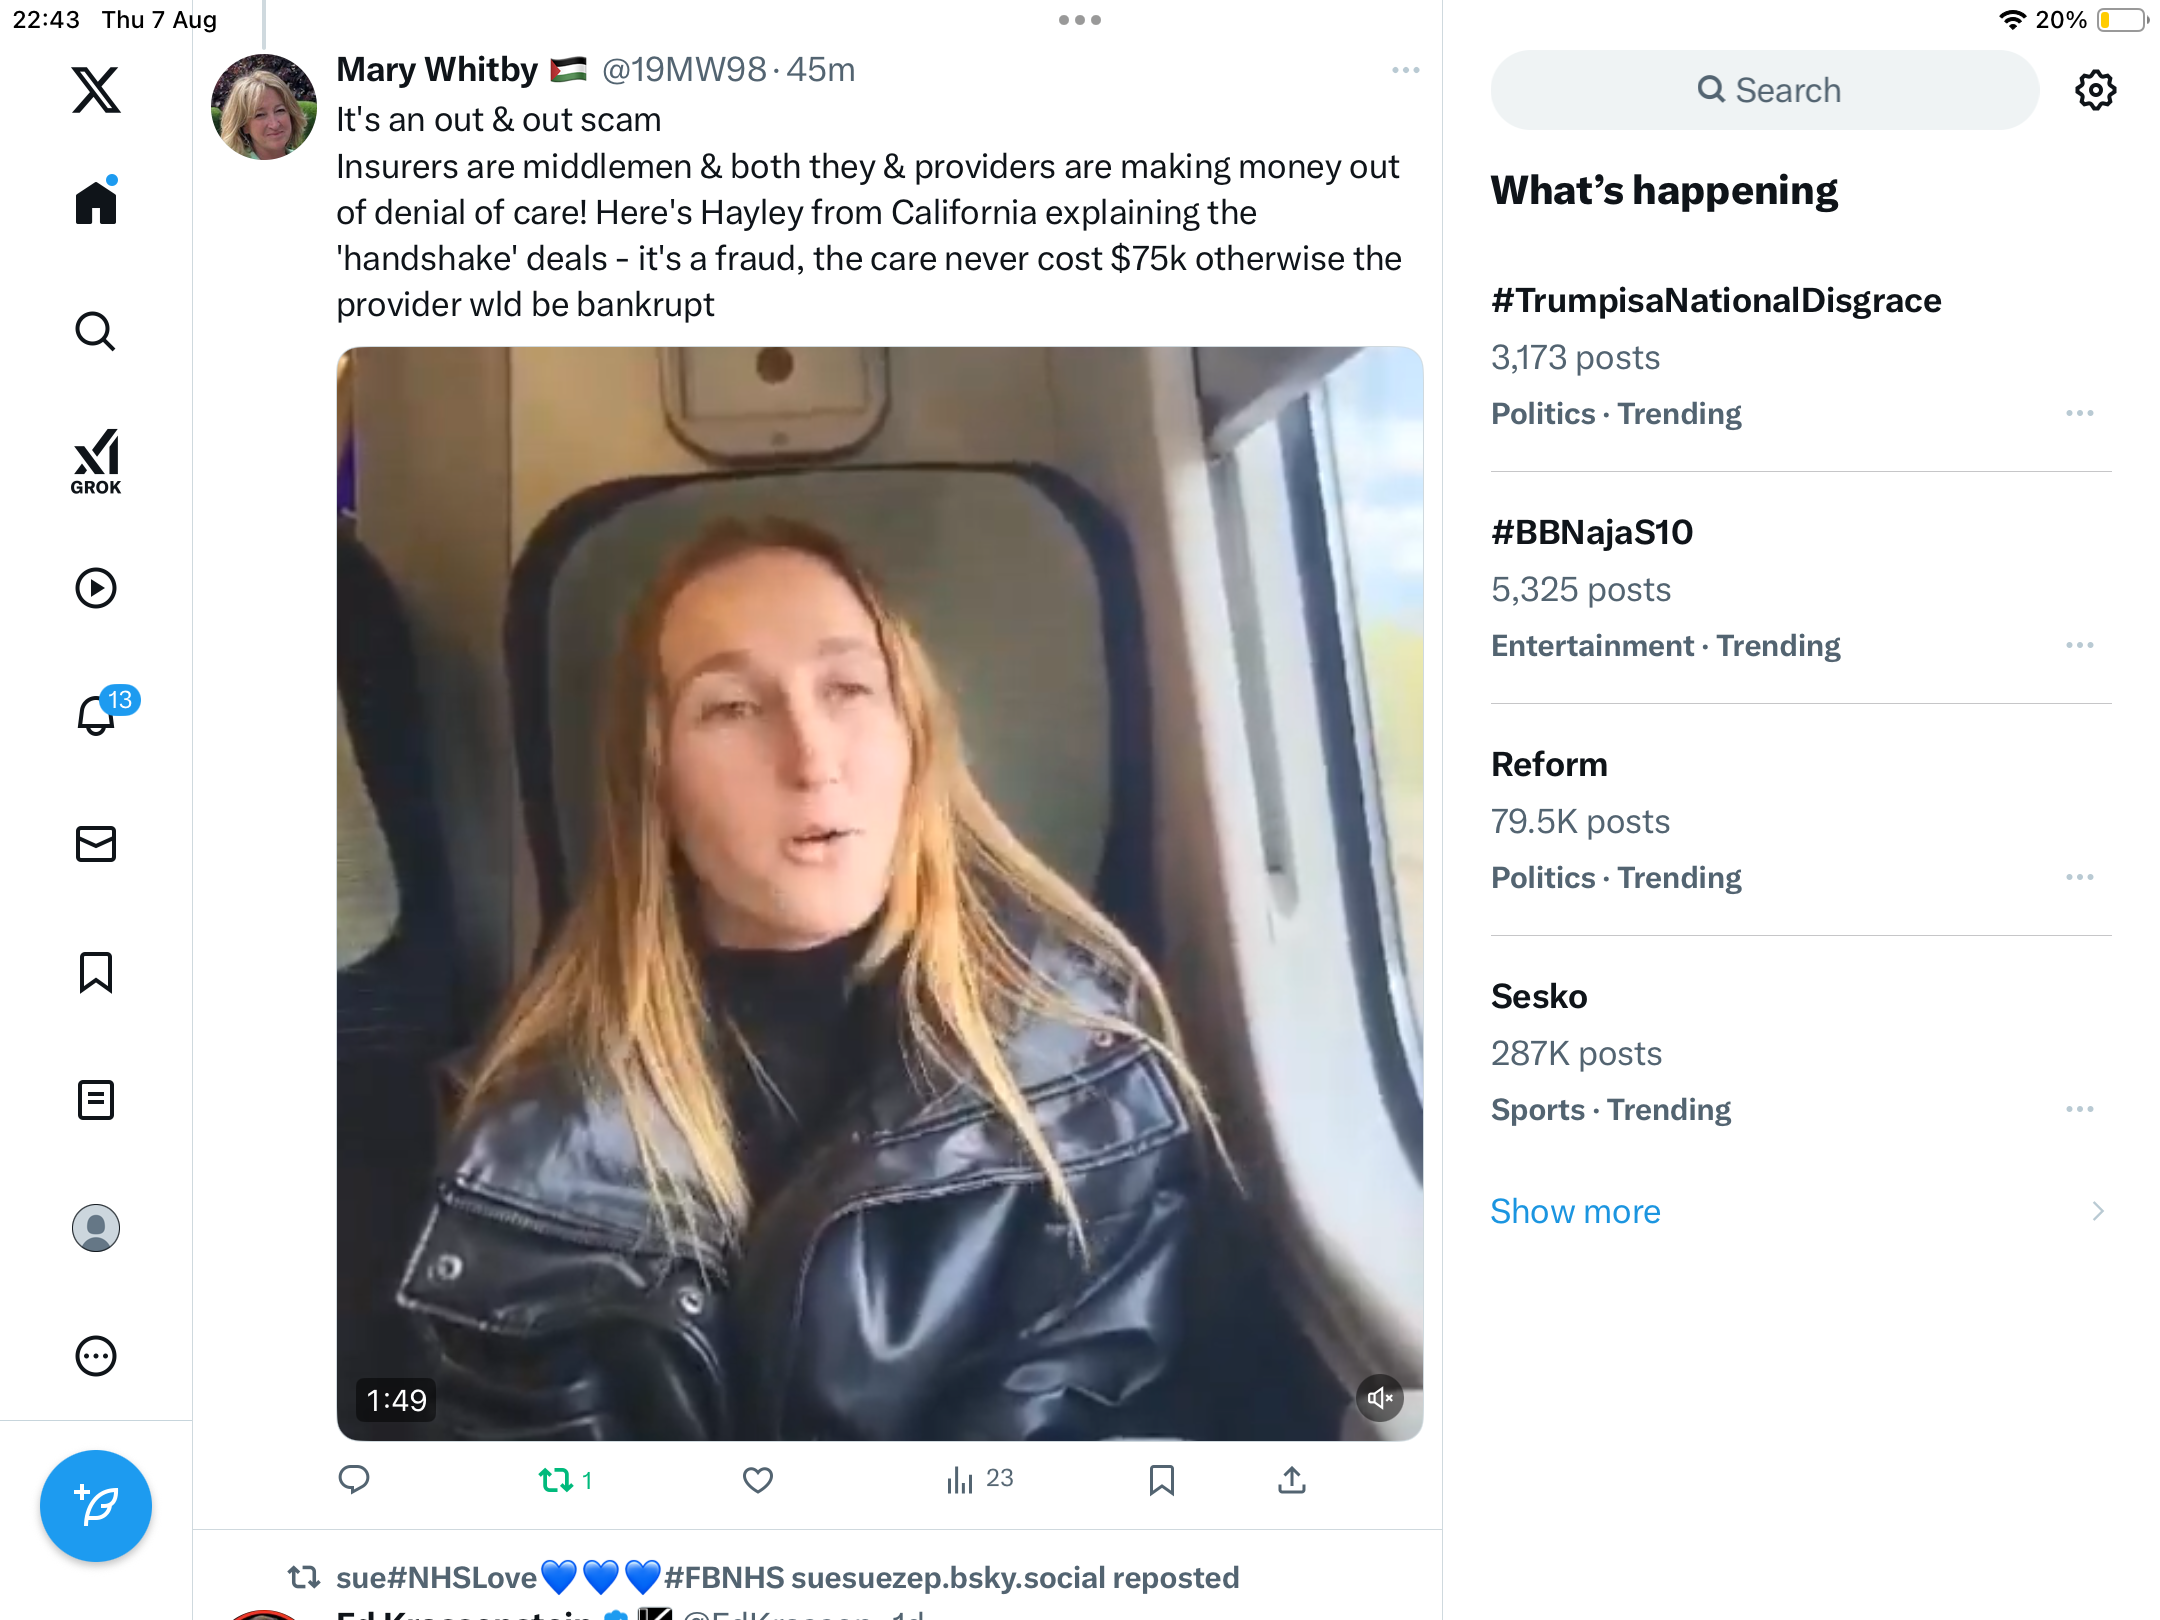Open search settings gear icon

pyautogui.click(x=2095, y=90)
